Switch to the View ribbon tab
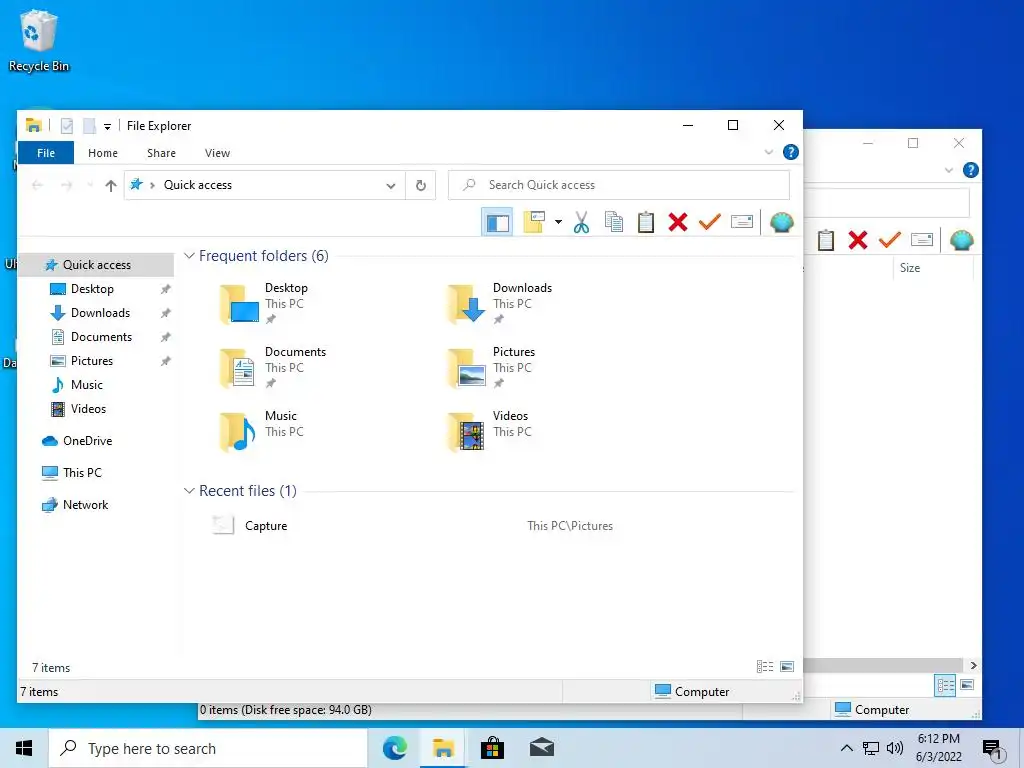The height and width of the screenshot is (768, 1024). (x=217, y=153)
